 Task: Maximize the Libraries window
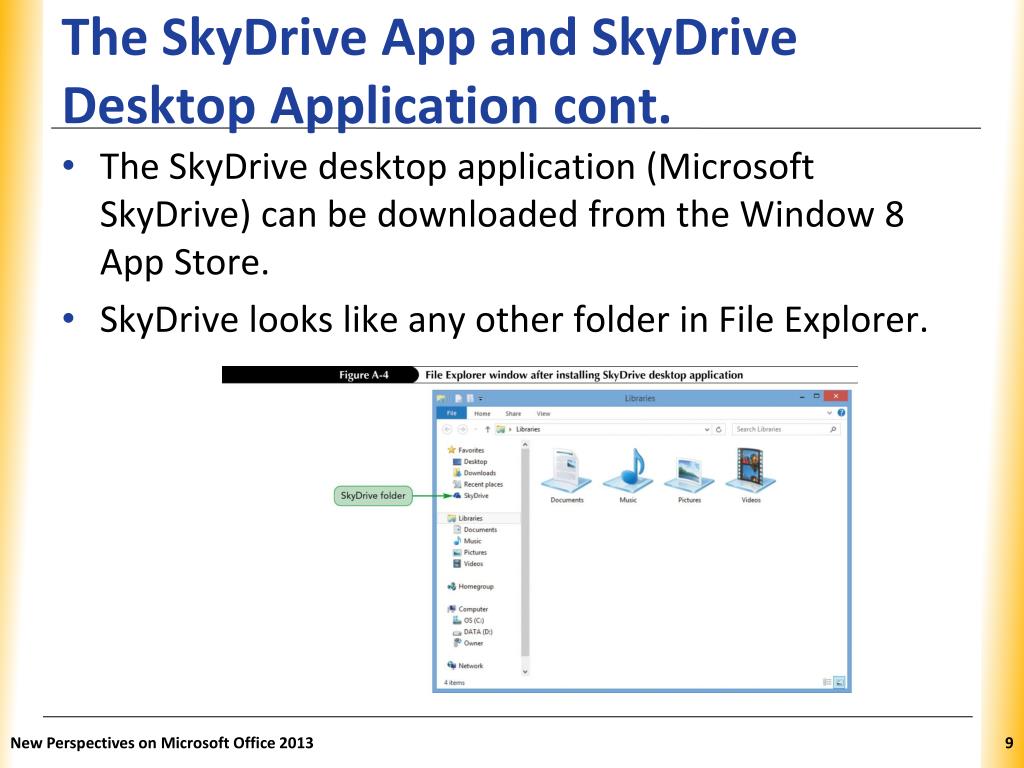816,396
